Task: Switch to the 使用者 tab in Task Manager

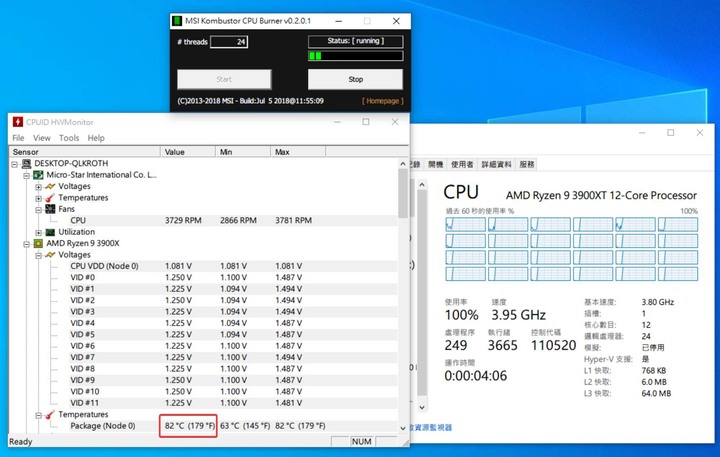Action: (462, 164)
